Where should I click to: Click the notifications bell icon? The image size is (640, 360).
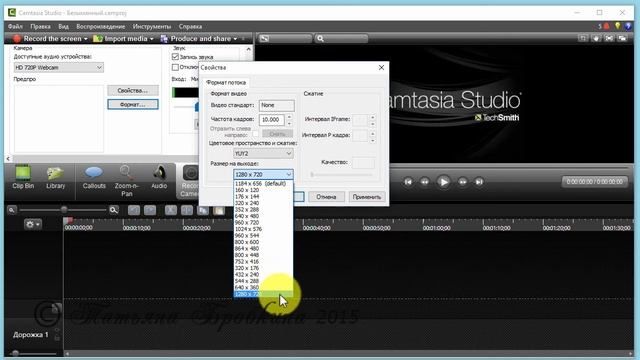[606, 26]
